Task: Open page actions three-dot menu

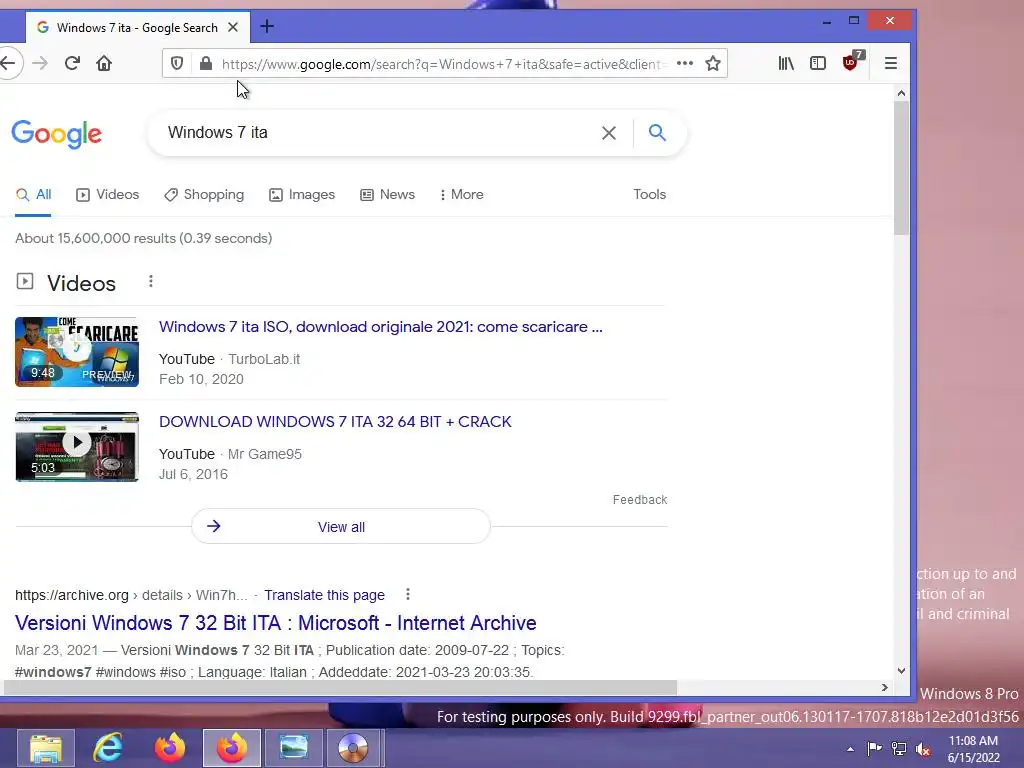Action: pyautogui.click(x=684, y=63)
